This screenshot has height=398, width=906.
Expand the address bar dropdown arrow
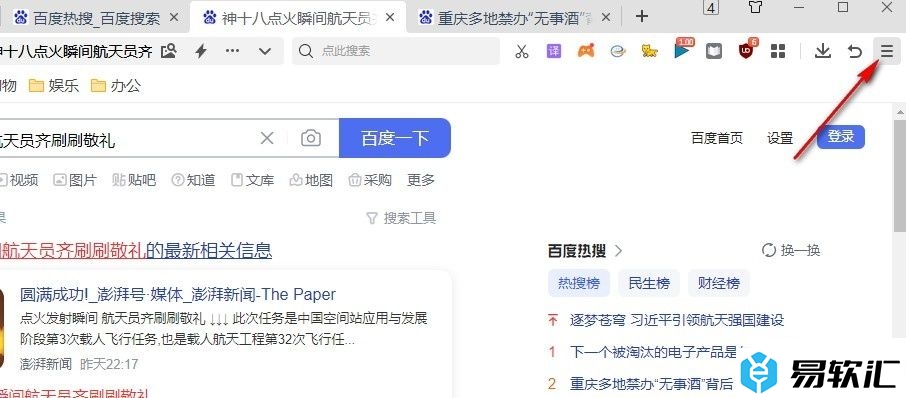coord(265,51)
